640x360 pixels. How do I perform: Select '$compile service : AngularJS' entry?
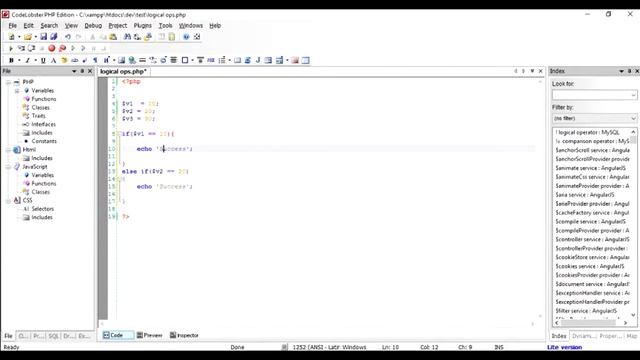(x=590, y=222)
